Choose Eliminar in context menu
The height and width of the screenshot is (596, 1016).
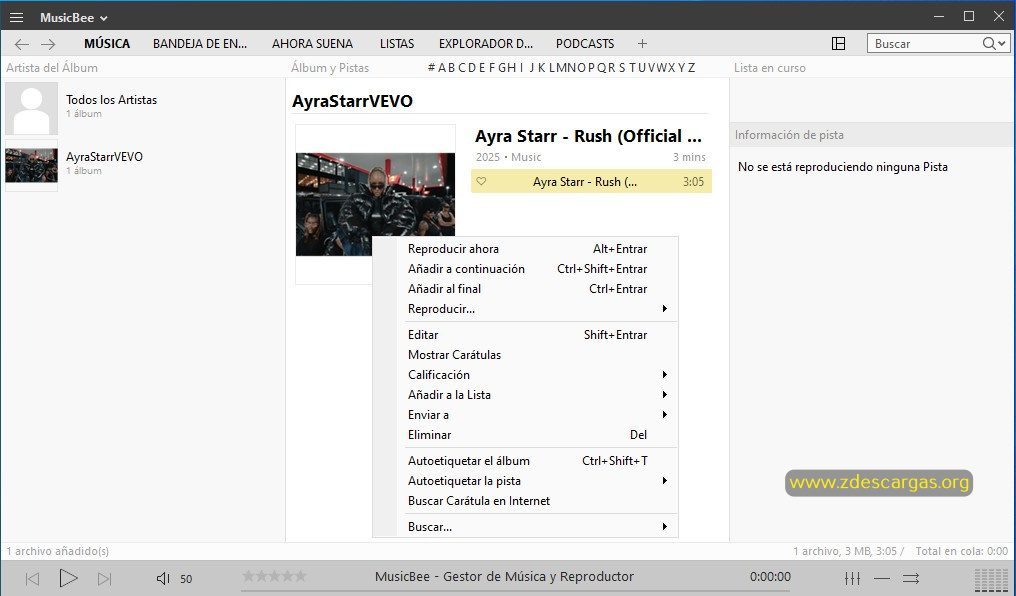click(x=525, y=435)
